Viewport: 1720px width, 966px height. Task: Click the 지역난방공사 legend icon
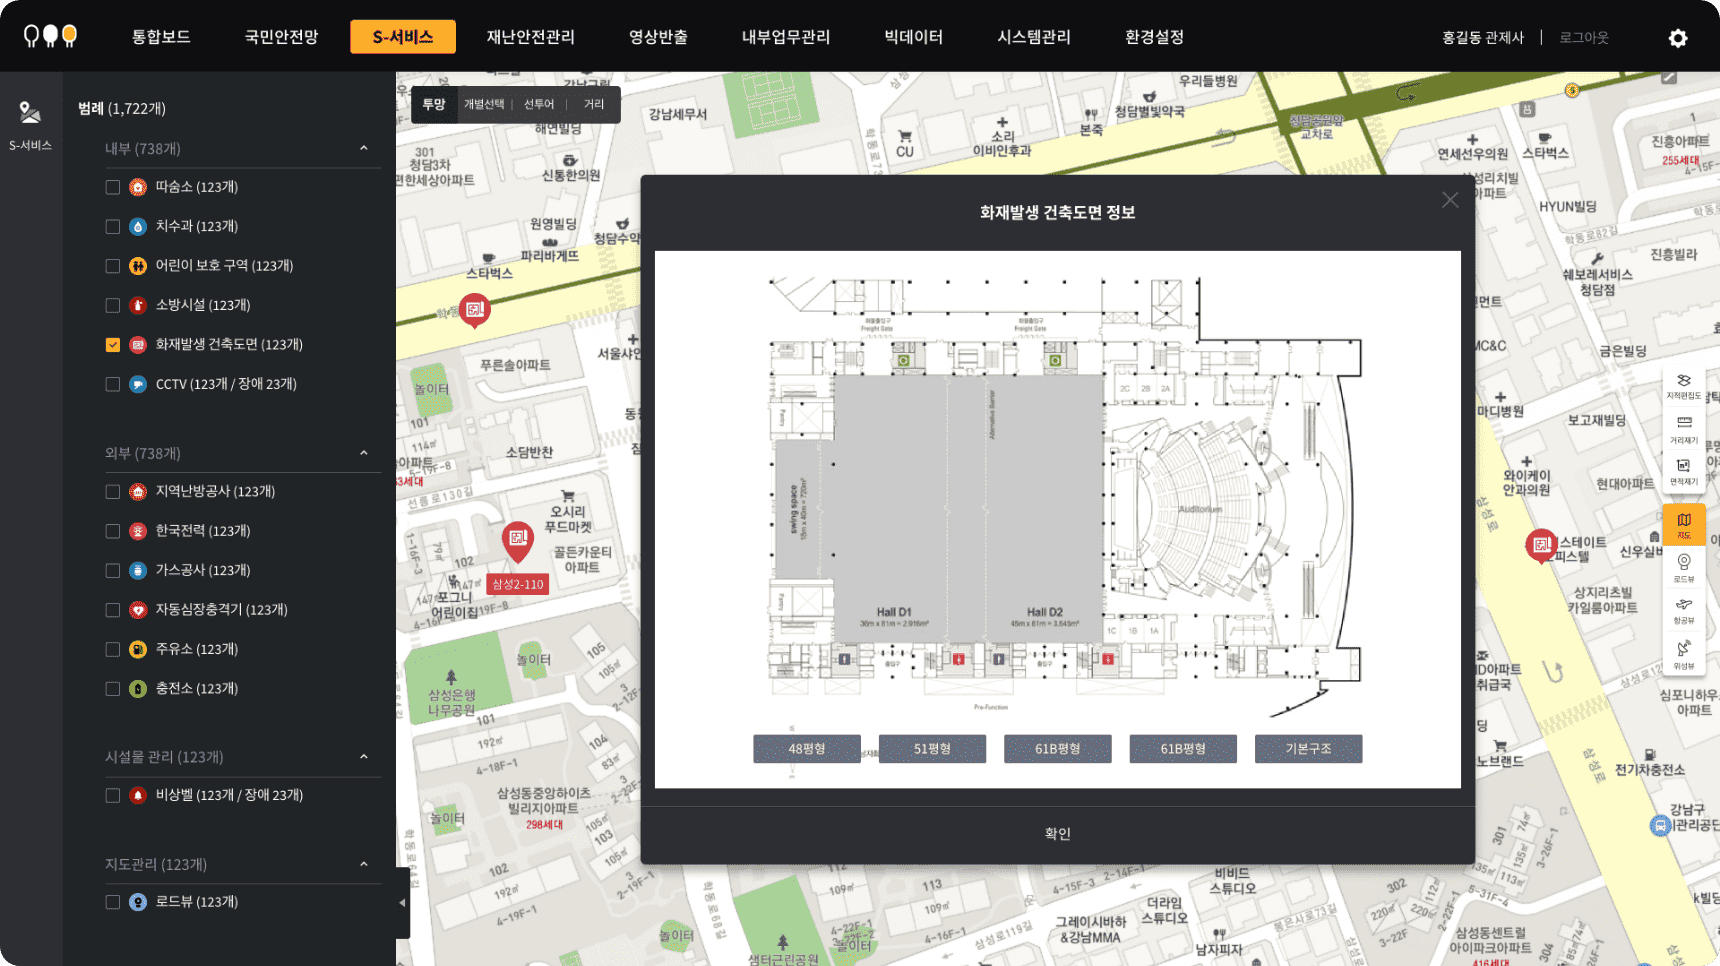(x=138, y=492)
